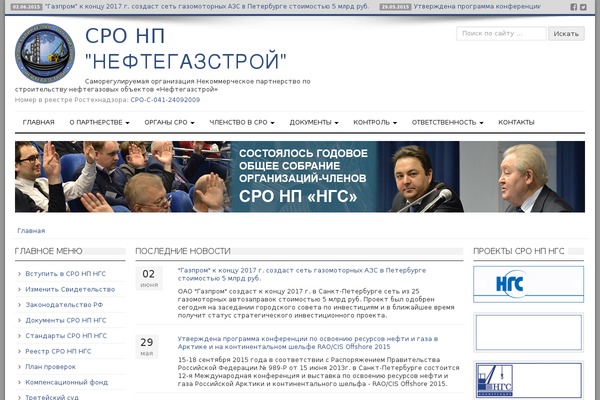
Task: Open План проверок menu link
Action: (51, 367)
